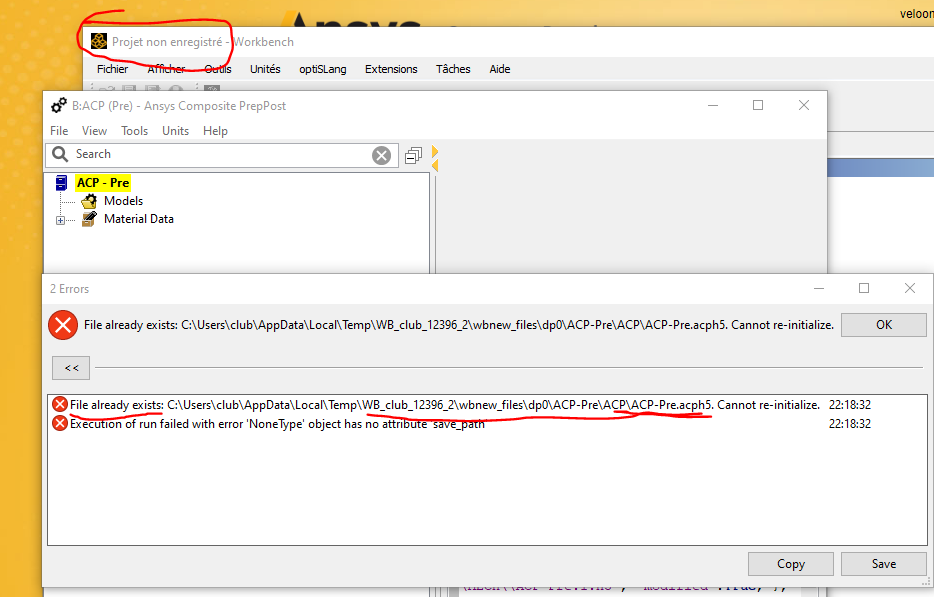The width and height of the screenshot is (934, 597).
Task: Select the ACP - Pre tree item
Action: click(103, 183)
